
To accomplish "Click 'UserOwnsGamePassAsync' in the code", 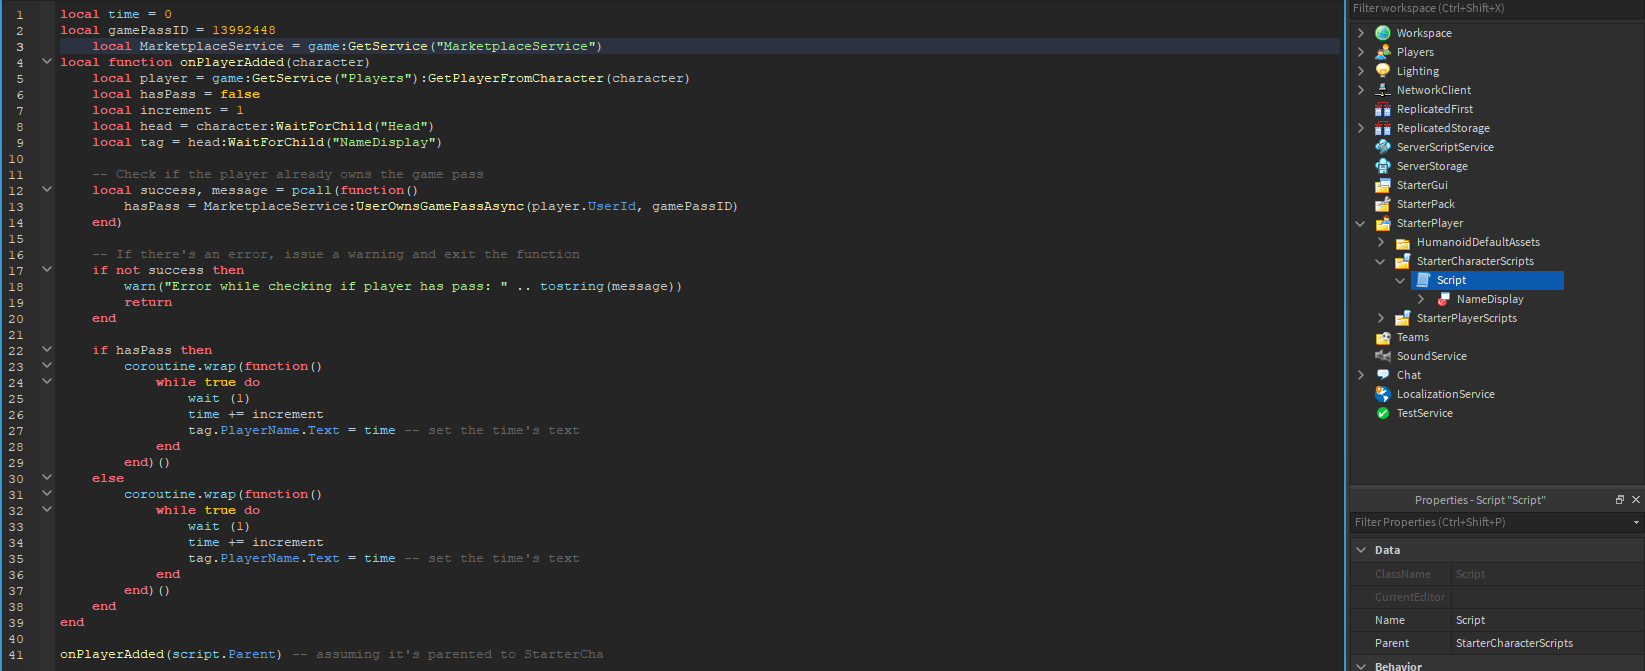I will (x=440, y=206).
